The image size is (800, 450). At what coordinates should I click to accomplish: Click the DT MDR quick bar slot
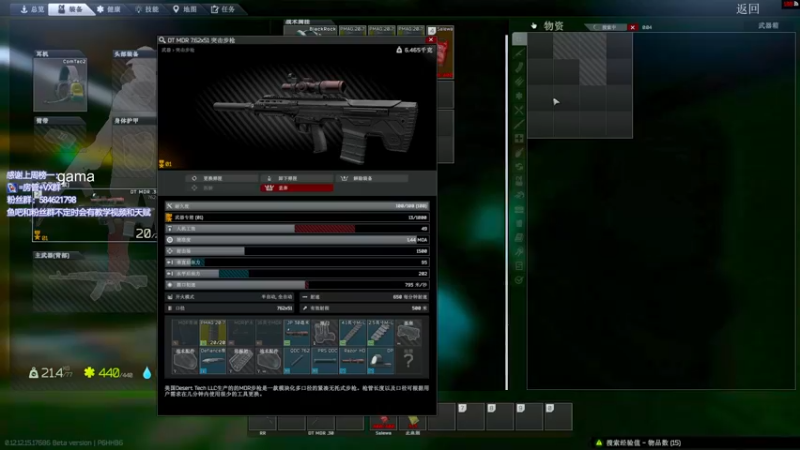point(320,422)
